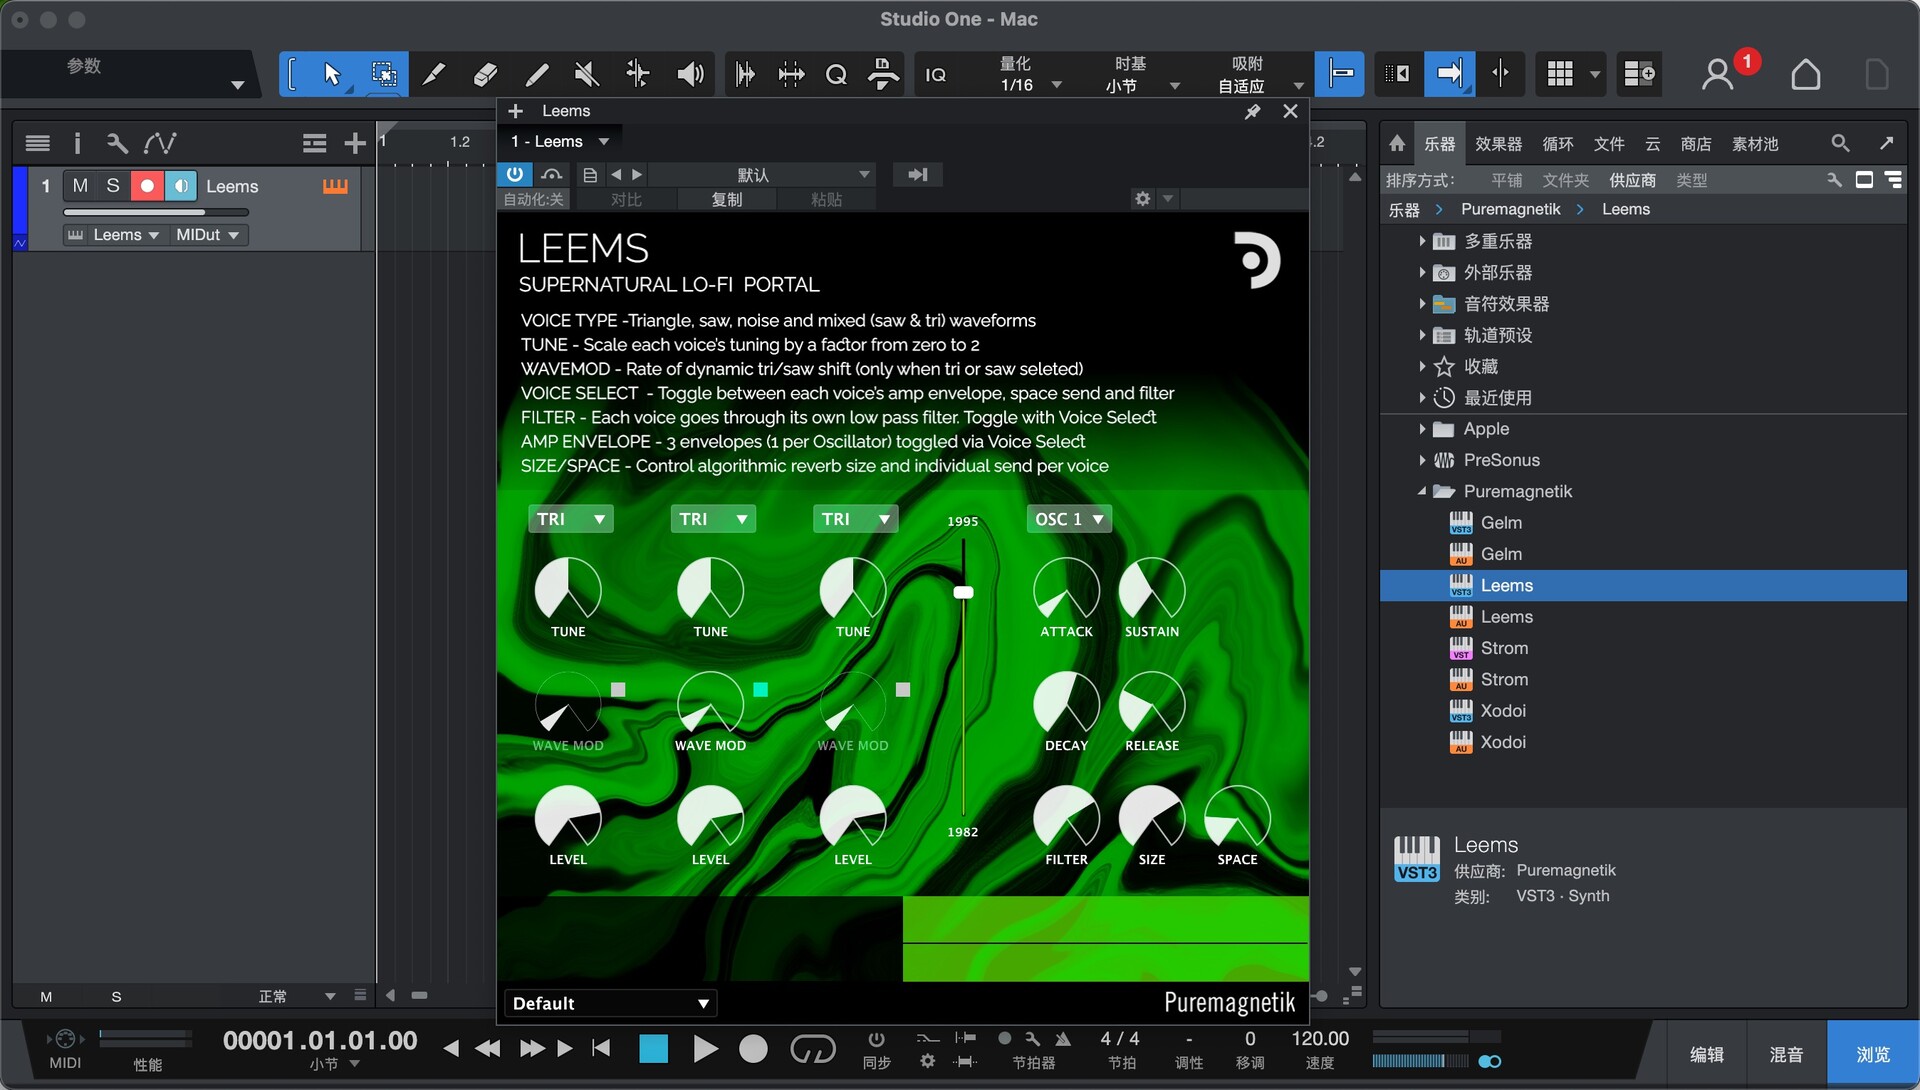Viewport: 1920px width, 1090px height.
Task: Click the 复制 button in the plugin header
Action: point(727,199)
